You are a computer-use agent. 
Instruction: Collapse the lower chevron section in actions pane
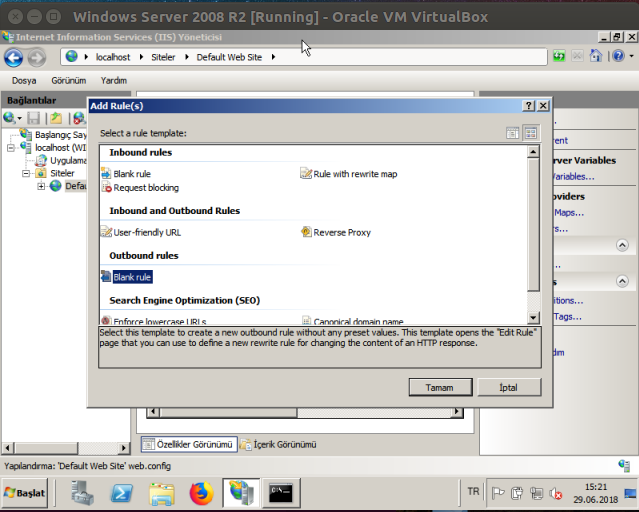click(622, 281)
